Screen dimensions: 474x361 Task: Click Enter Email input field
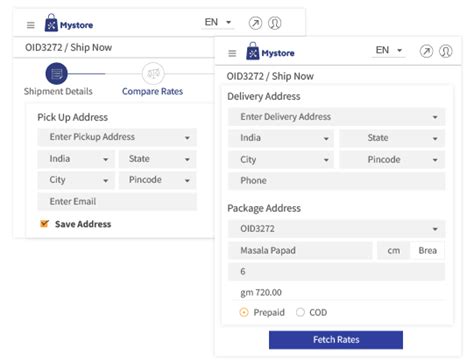click(x=117, y=201)
